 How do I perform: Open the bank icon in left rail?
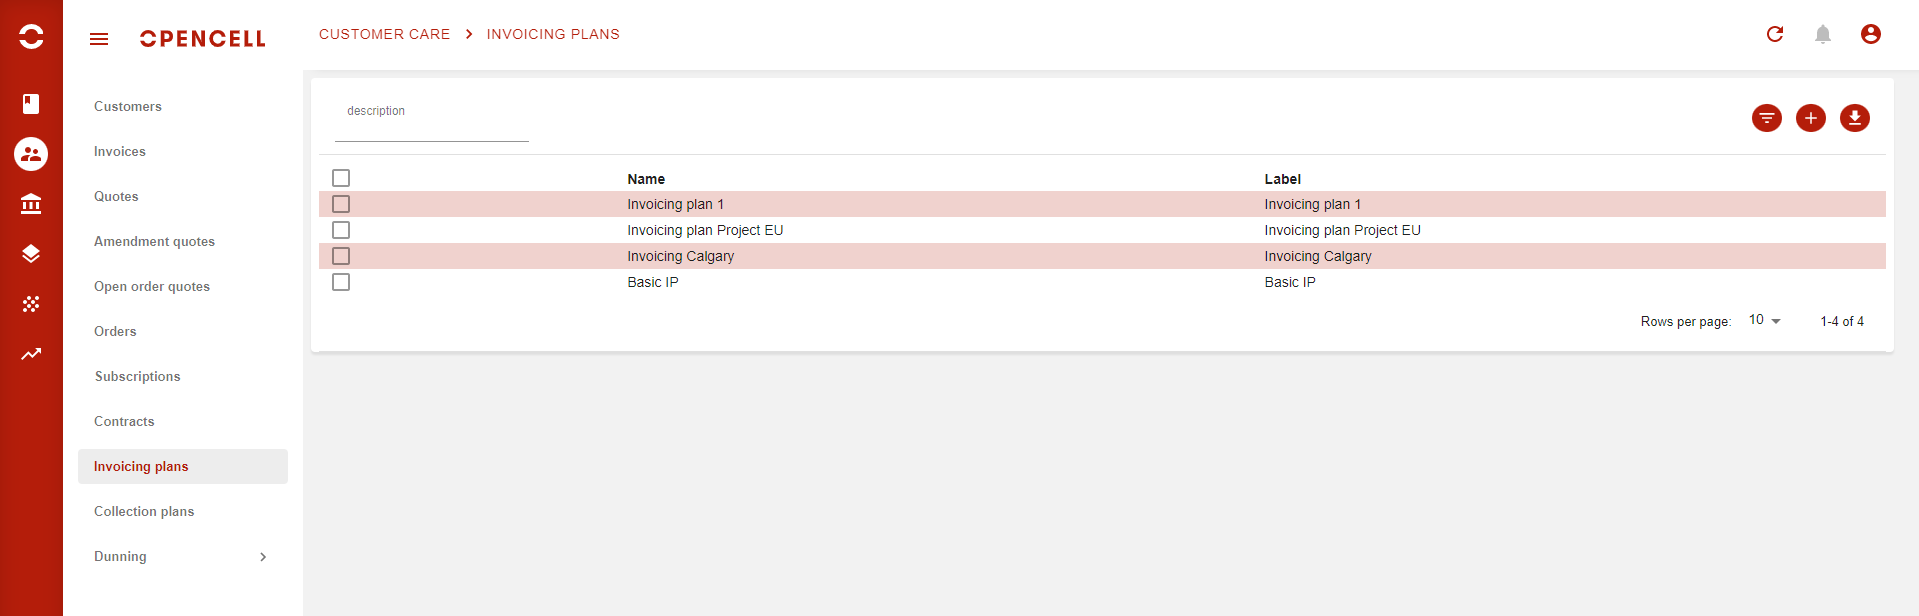(31, 204)
